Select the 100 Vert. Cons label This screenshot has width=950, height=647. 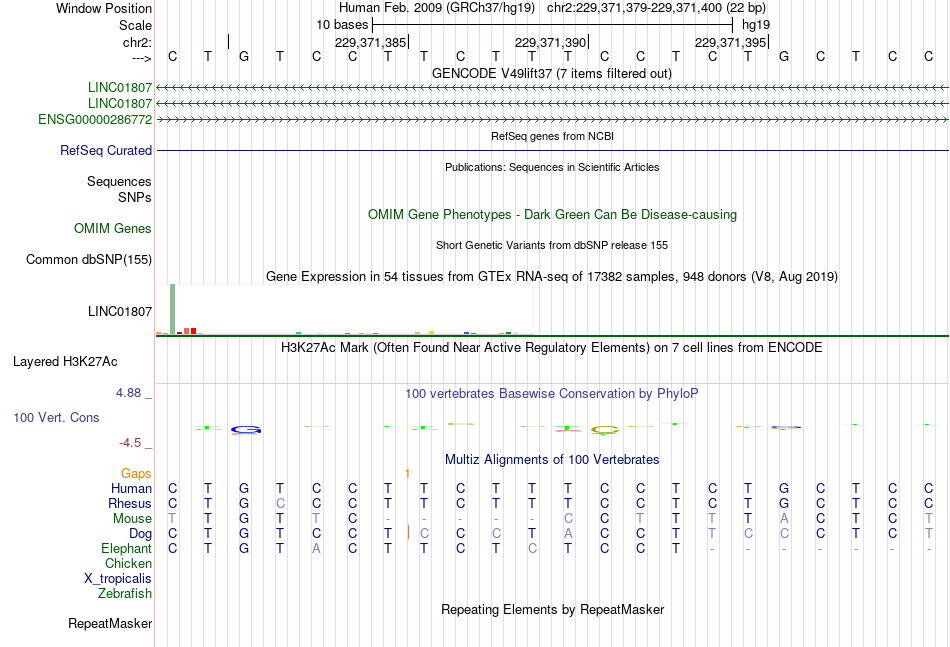56,418
